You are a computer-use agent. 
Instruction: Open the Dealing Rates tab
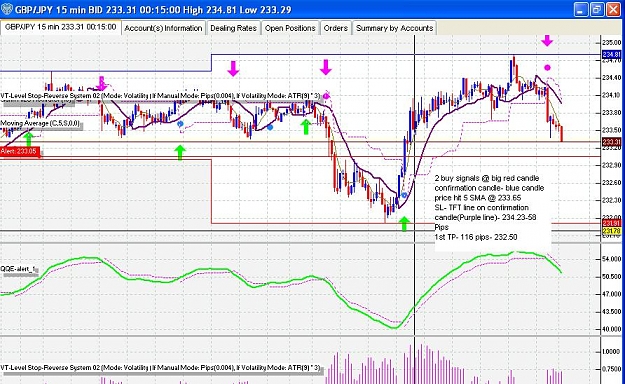(233, 28)
